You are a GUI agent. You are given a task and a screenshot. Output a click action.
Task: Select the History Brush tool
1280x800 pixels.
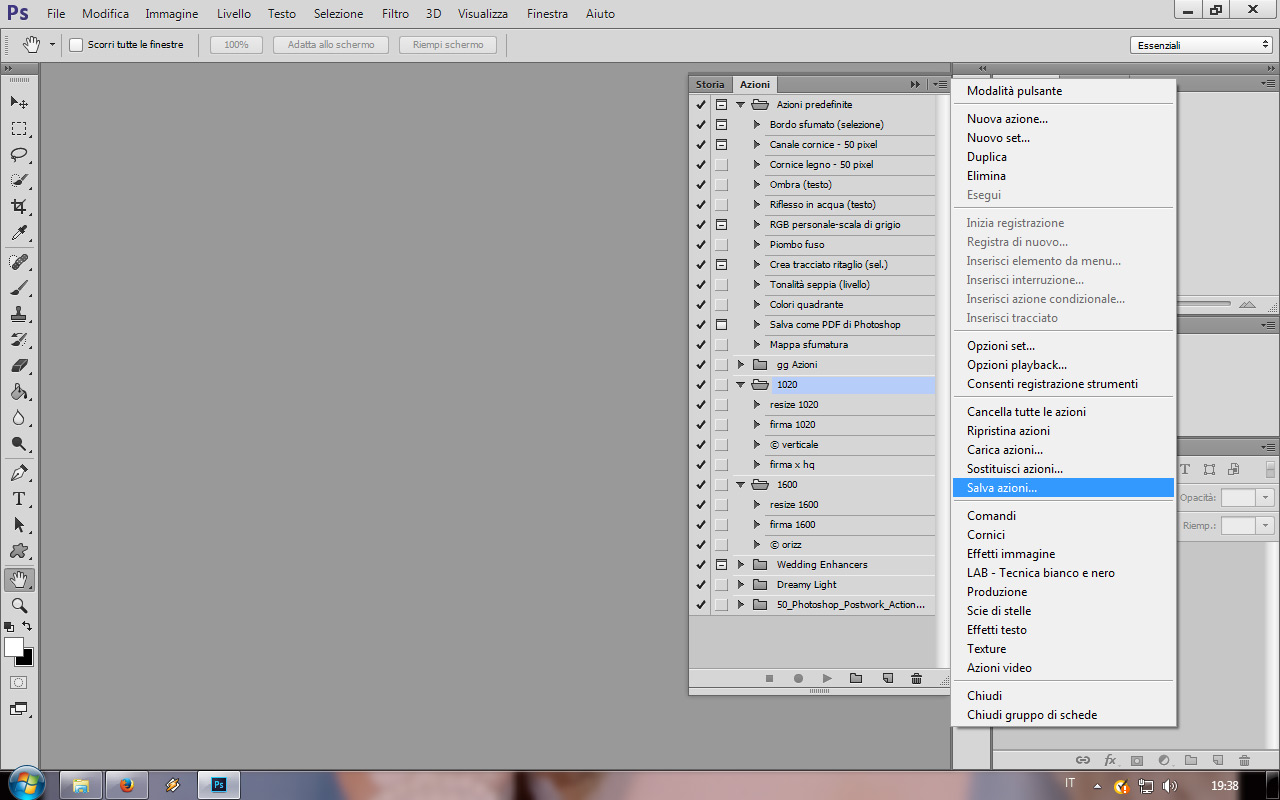pos(19,340)
